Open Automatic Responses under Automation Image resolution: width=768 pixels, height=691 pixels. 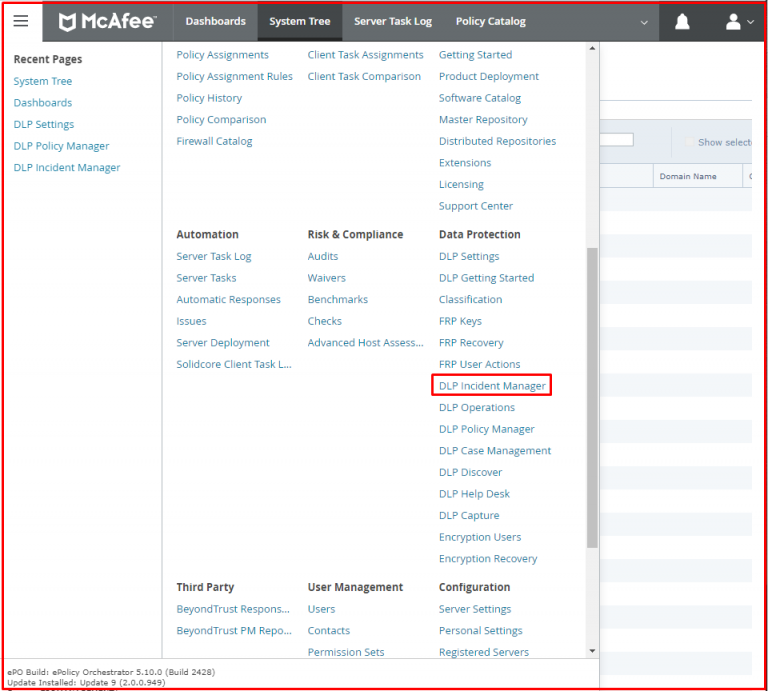(x=228, y=300)
